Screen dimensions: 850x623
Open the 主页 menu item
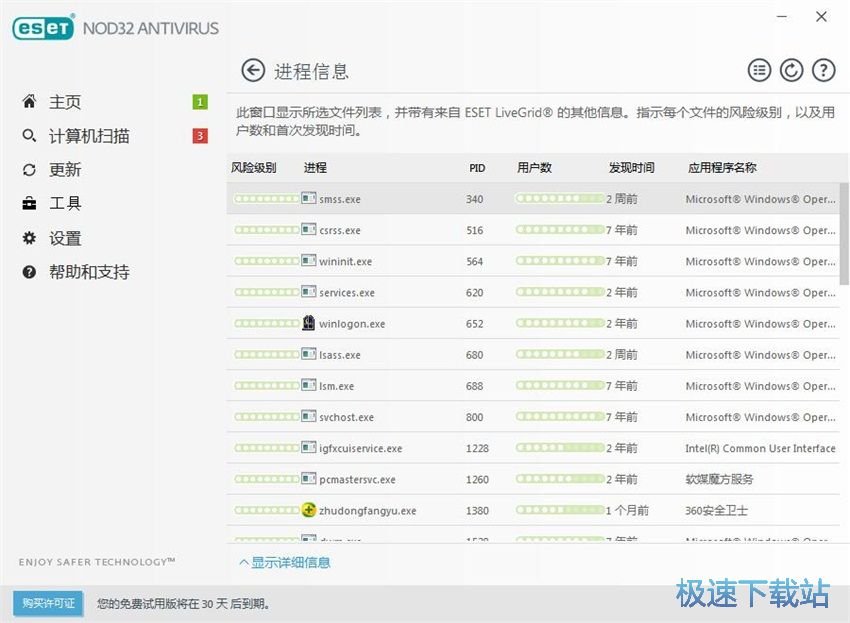coord(65,102)
